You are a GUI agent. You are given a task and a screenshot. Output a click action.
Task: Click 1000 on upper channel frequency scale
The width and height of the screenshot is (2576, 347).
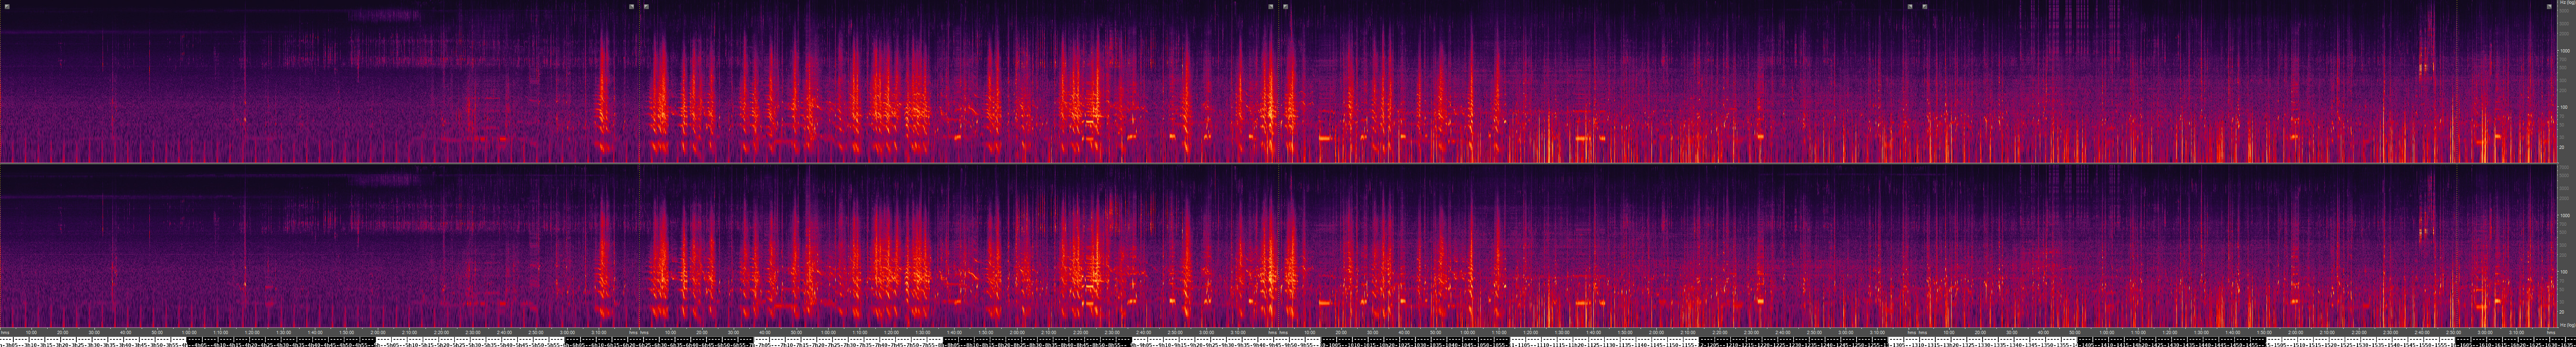(2564, 50)
